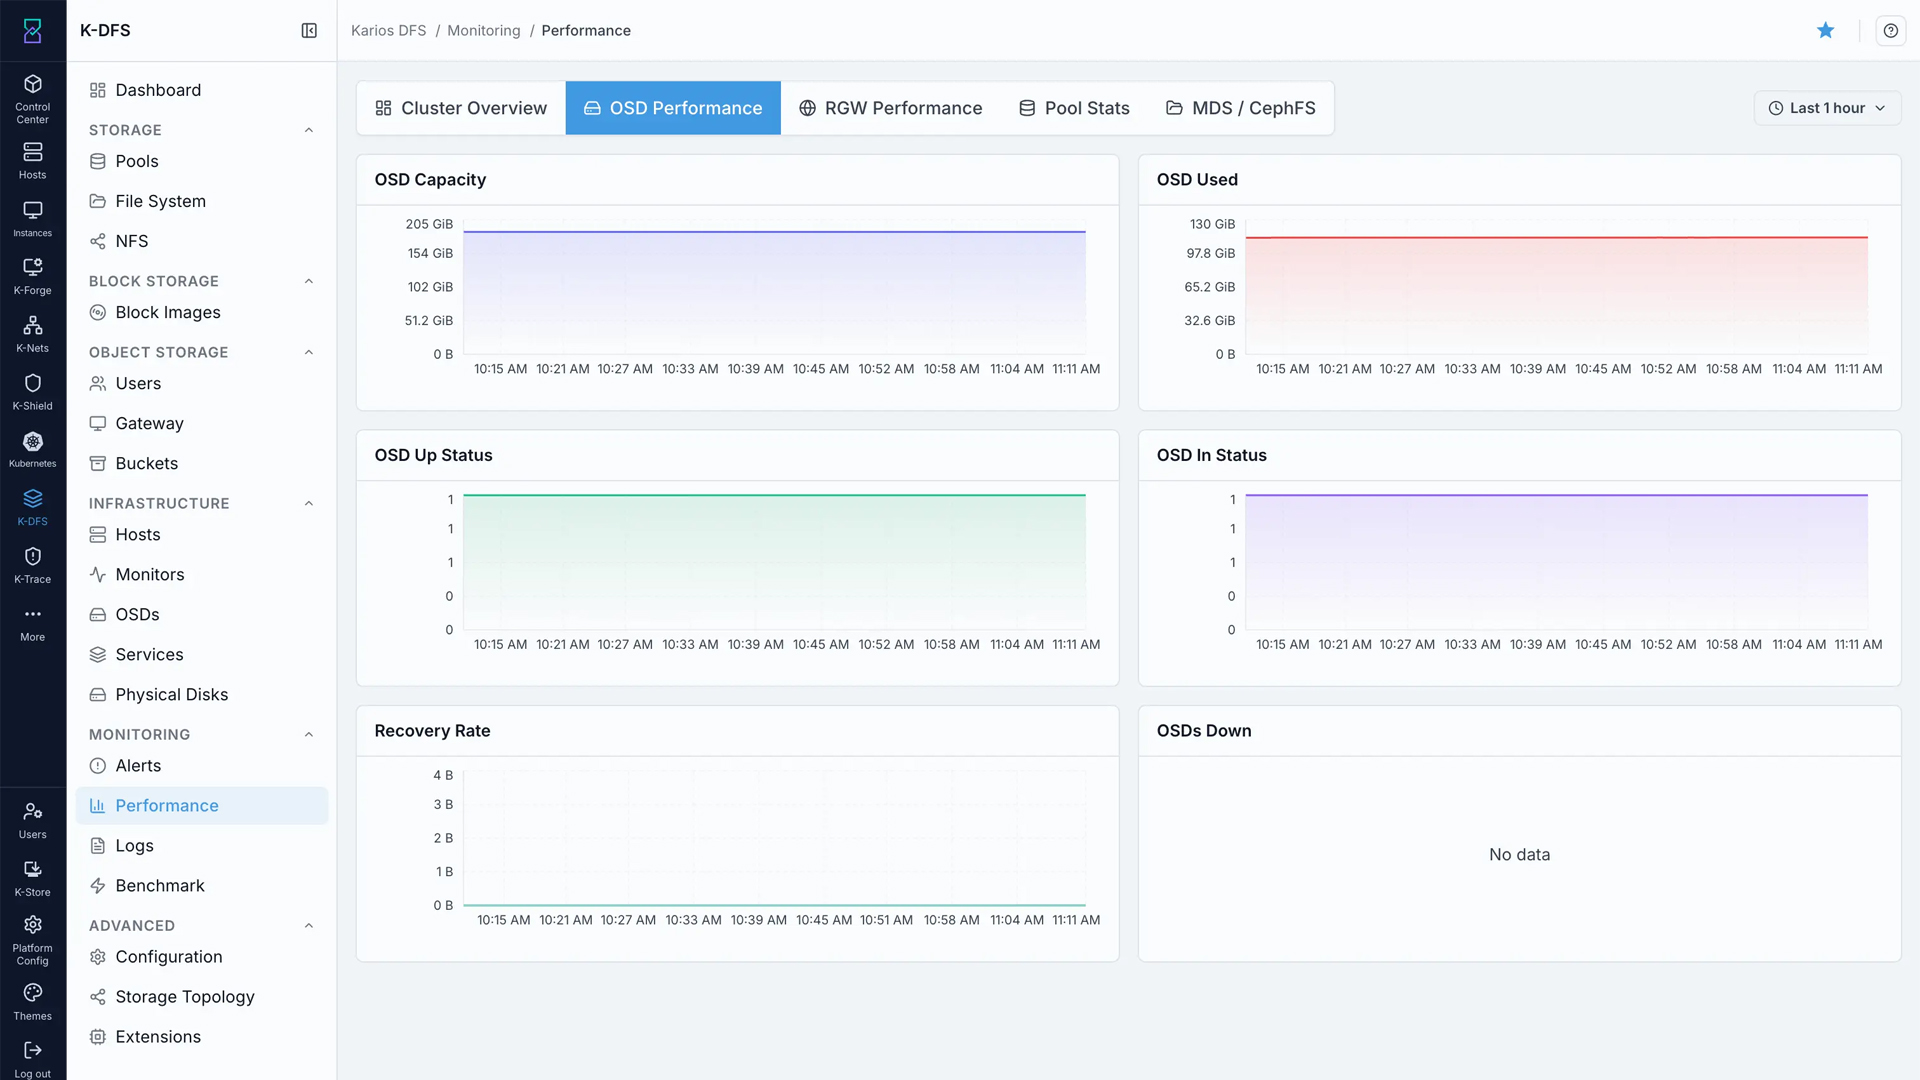
Task: Open Alerts under Monitoring
Action: [202, 765]
